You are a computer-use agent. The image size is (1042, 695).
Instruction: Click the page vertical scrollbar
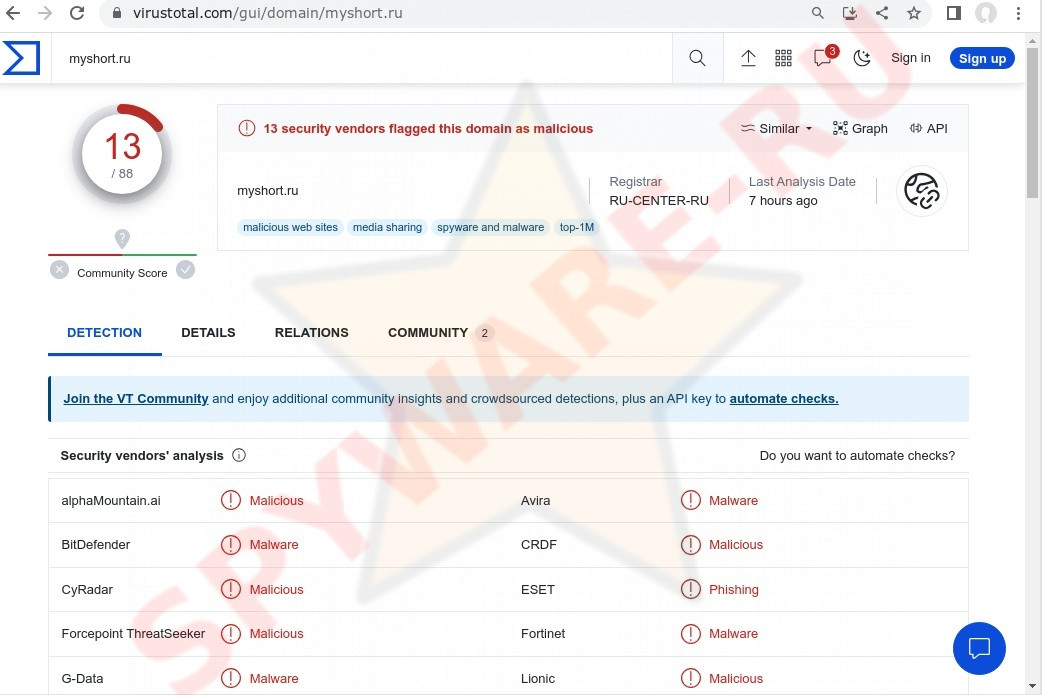(x=1032, y=122)
